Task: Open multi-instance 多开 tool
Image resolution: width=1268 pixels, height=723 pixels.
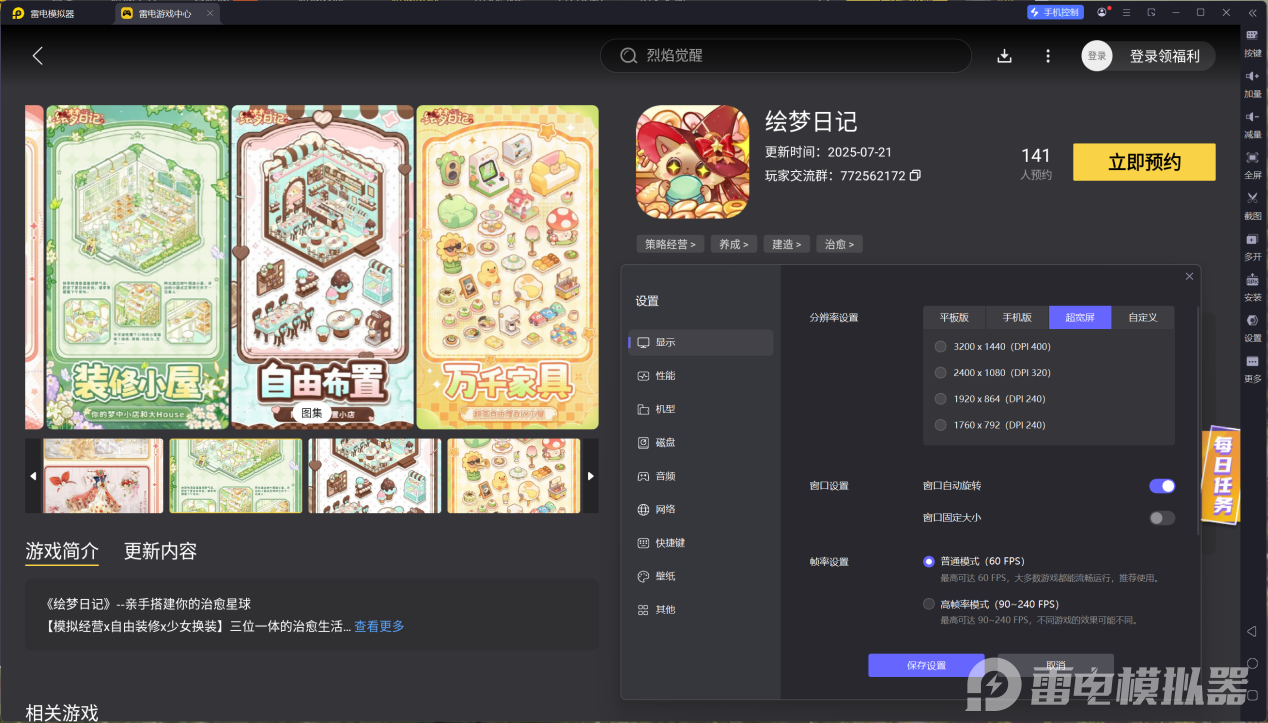Action: pos(1252,246)
